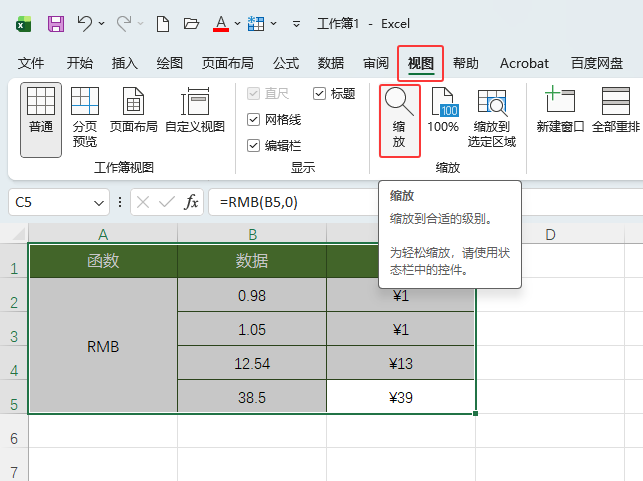Switch to the 审阅 tab
The height and width of the screenshot is (481, 643).
(376, 63)
